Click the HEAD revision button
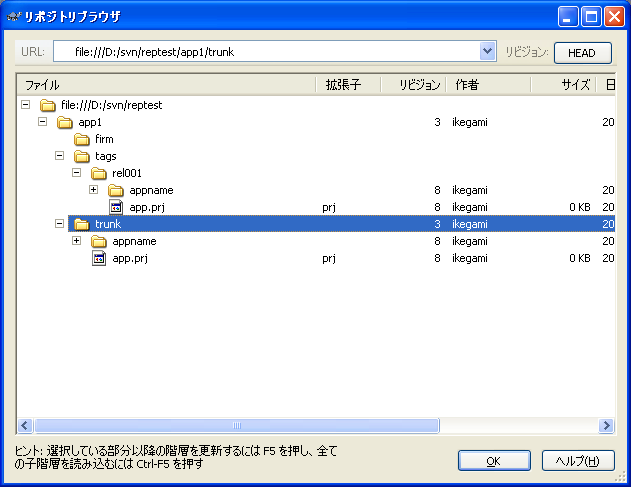631x487 pixels. click(583, 53)
